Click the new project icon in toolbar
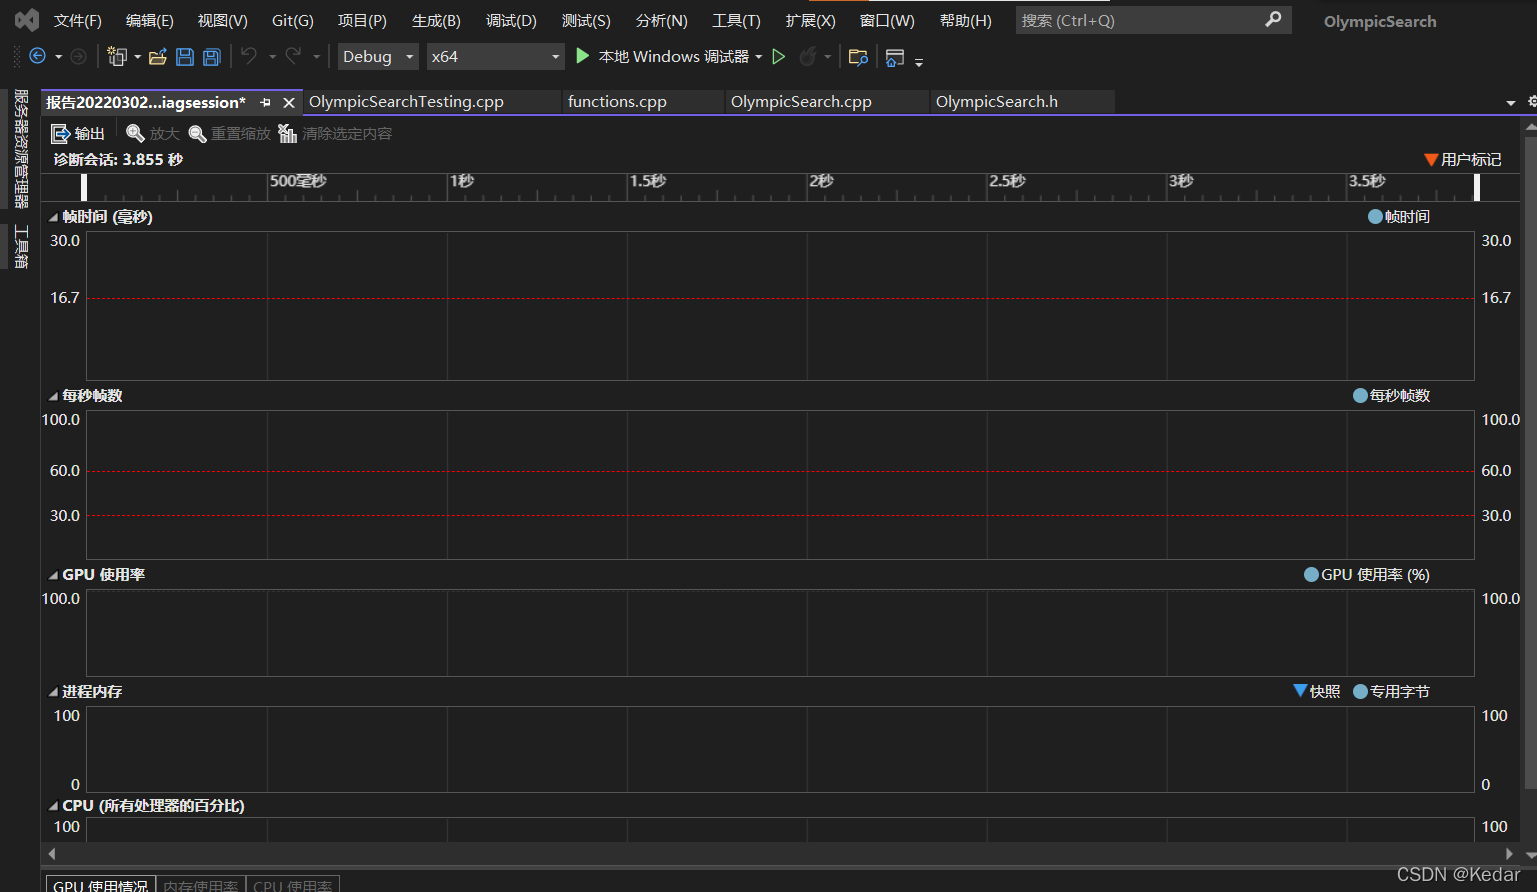Image resolution: width=1537 pixels, height=892 pixels. point(117,57)
